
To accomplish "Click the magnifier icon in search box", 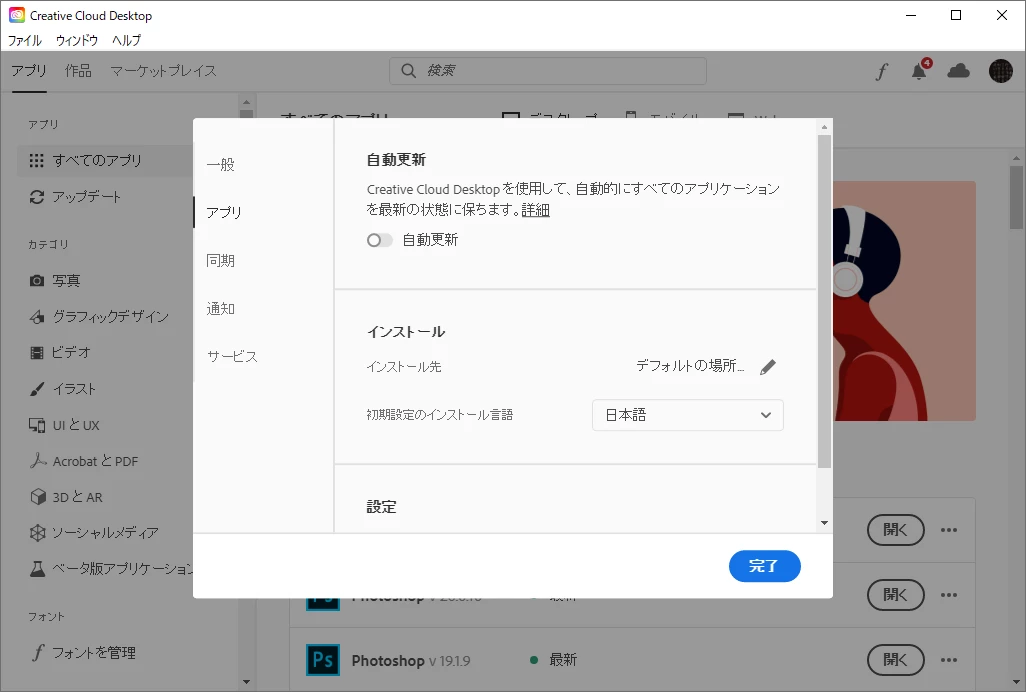I will 408,71.
